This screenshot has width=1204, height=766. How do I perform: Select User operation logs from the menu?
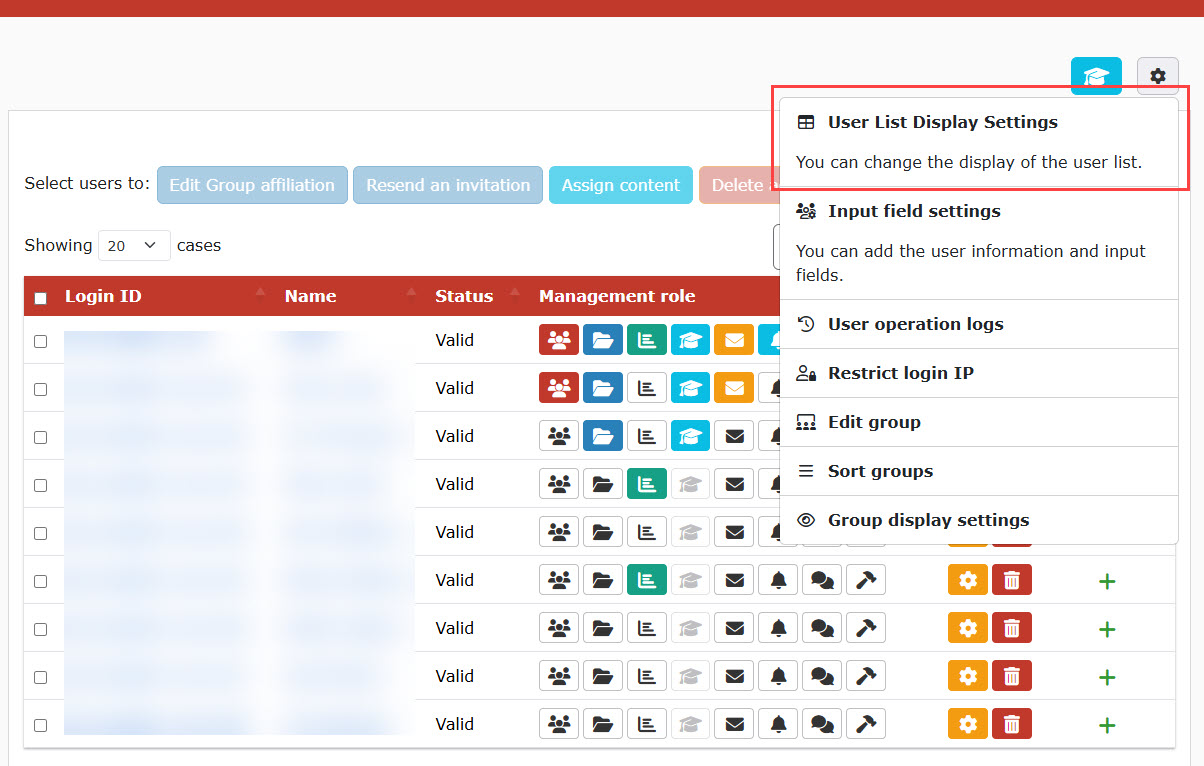[915, 324]
